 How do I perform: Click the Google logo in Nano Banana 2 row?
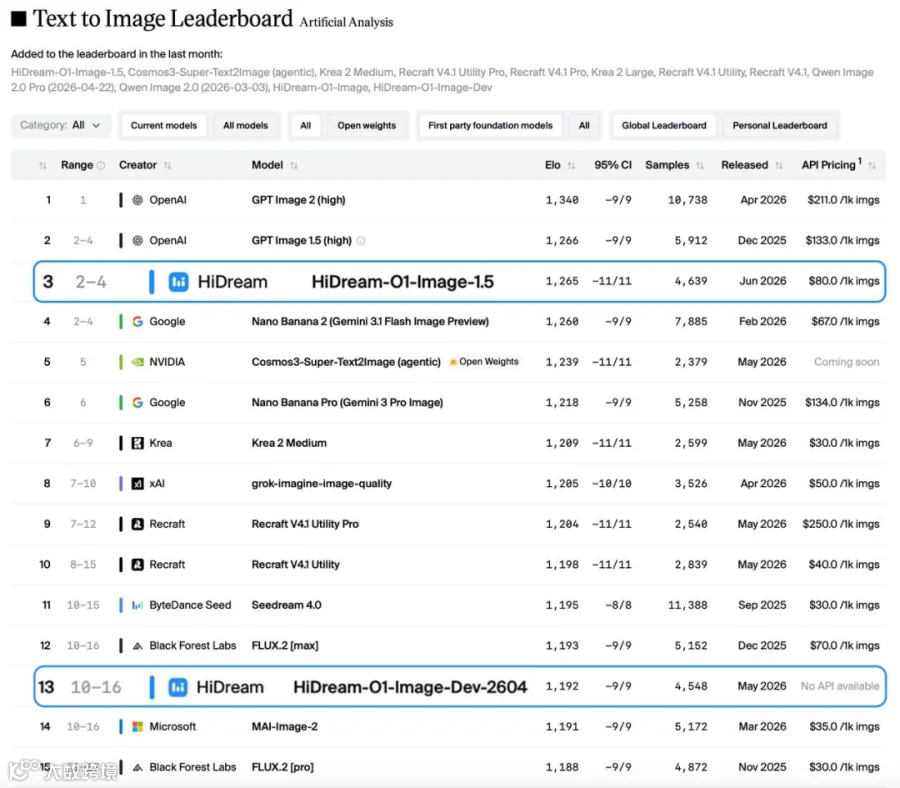pyautogui.click(x=138, y=321)
